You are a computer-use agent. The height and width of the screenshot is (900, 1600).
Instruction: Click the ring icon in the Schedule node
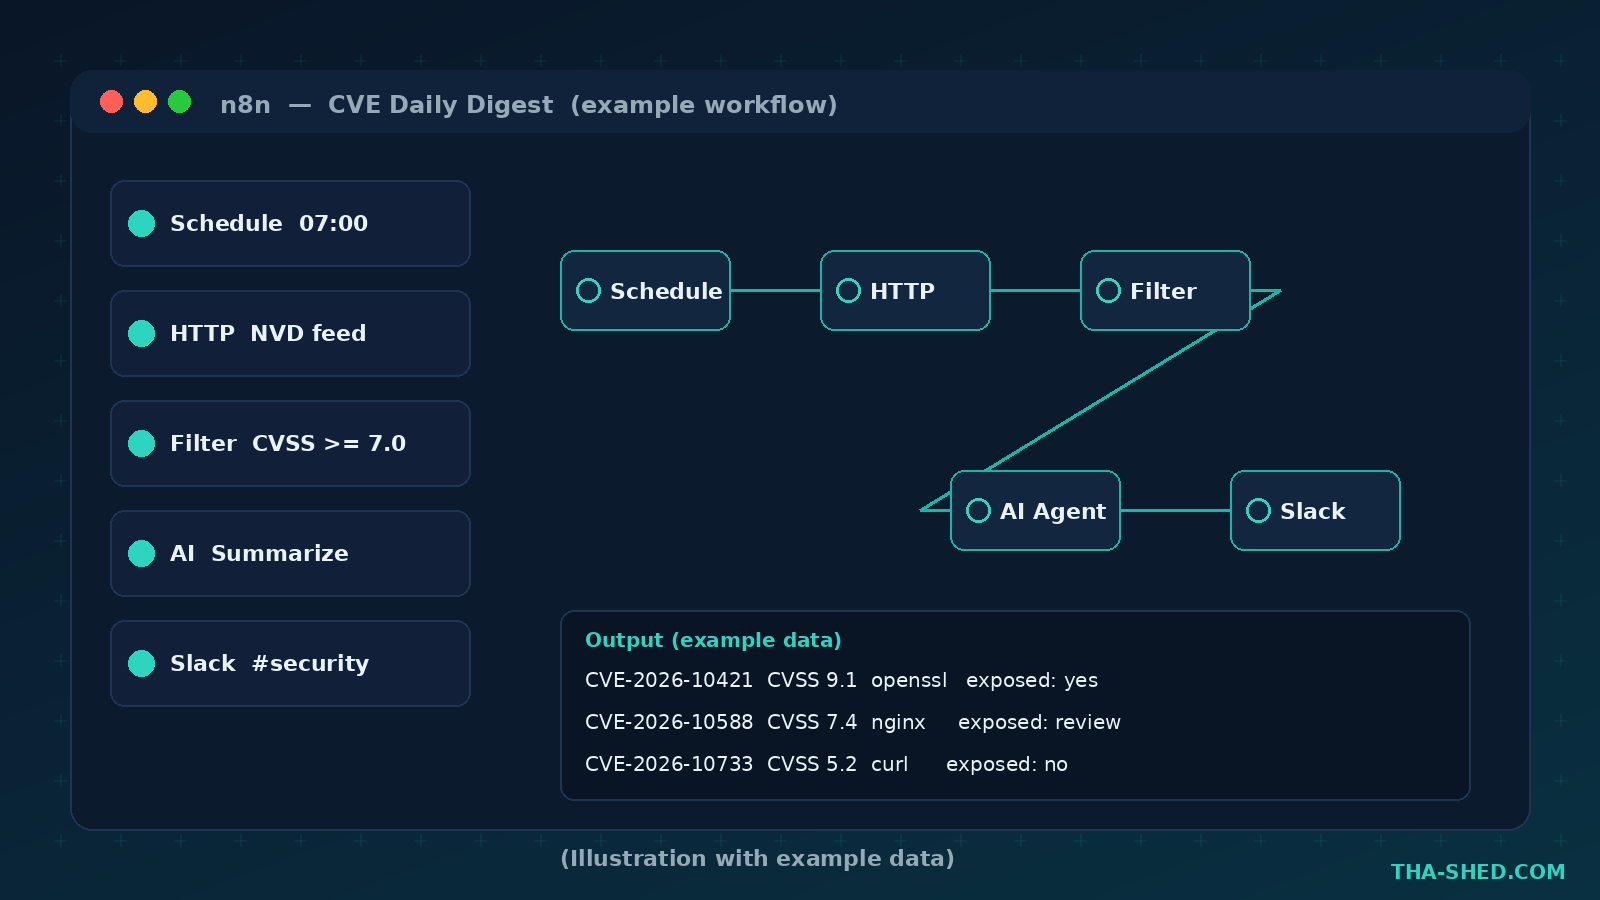point(589,290)
